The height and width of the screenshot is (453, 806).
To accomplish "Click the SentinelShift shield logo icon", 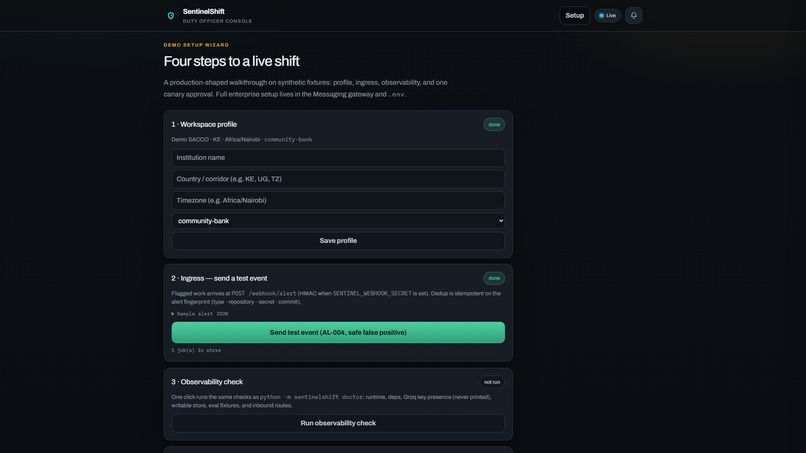I will [x=171, y=15].
